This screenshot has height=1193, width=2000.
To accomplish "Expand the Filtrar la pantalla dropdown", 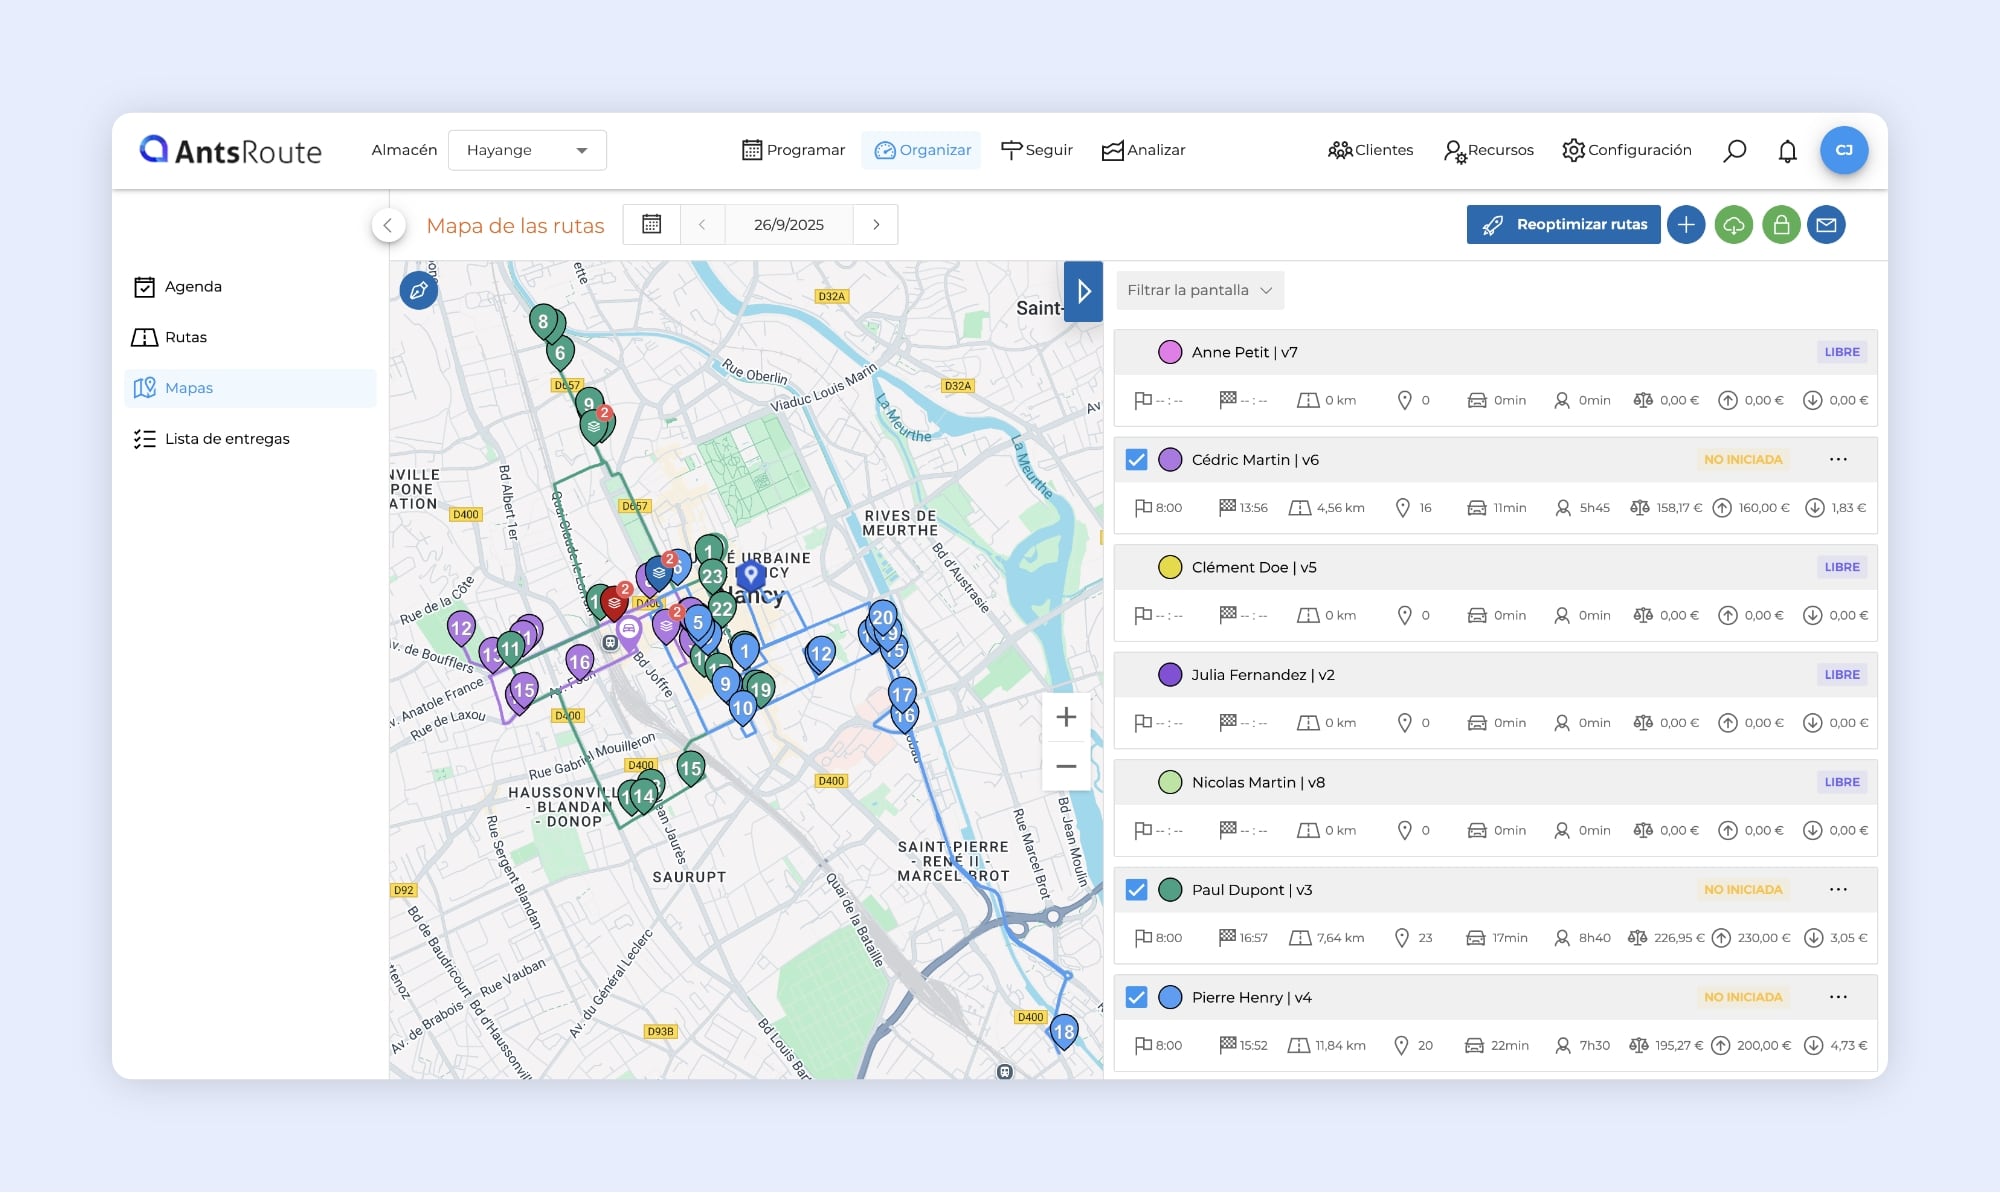I will coord(1199,290).
